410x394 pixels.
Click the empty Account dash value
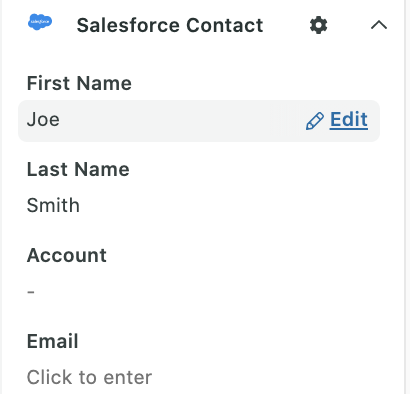point(31,292)
